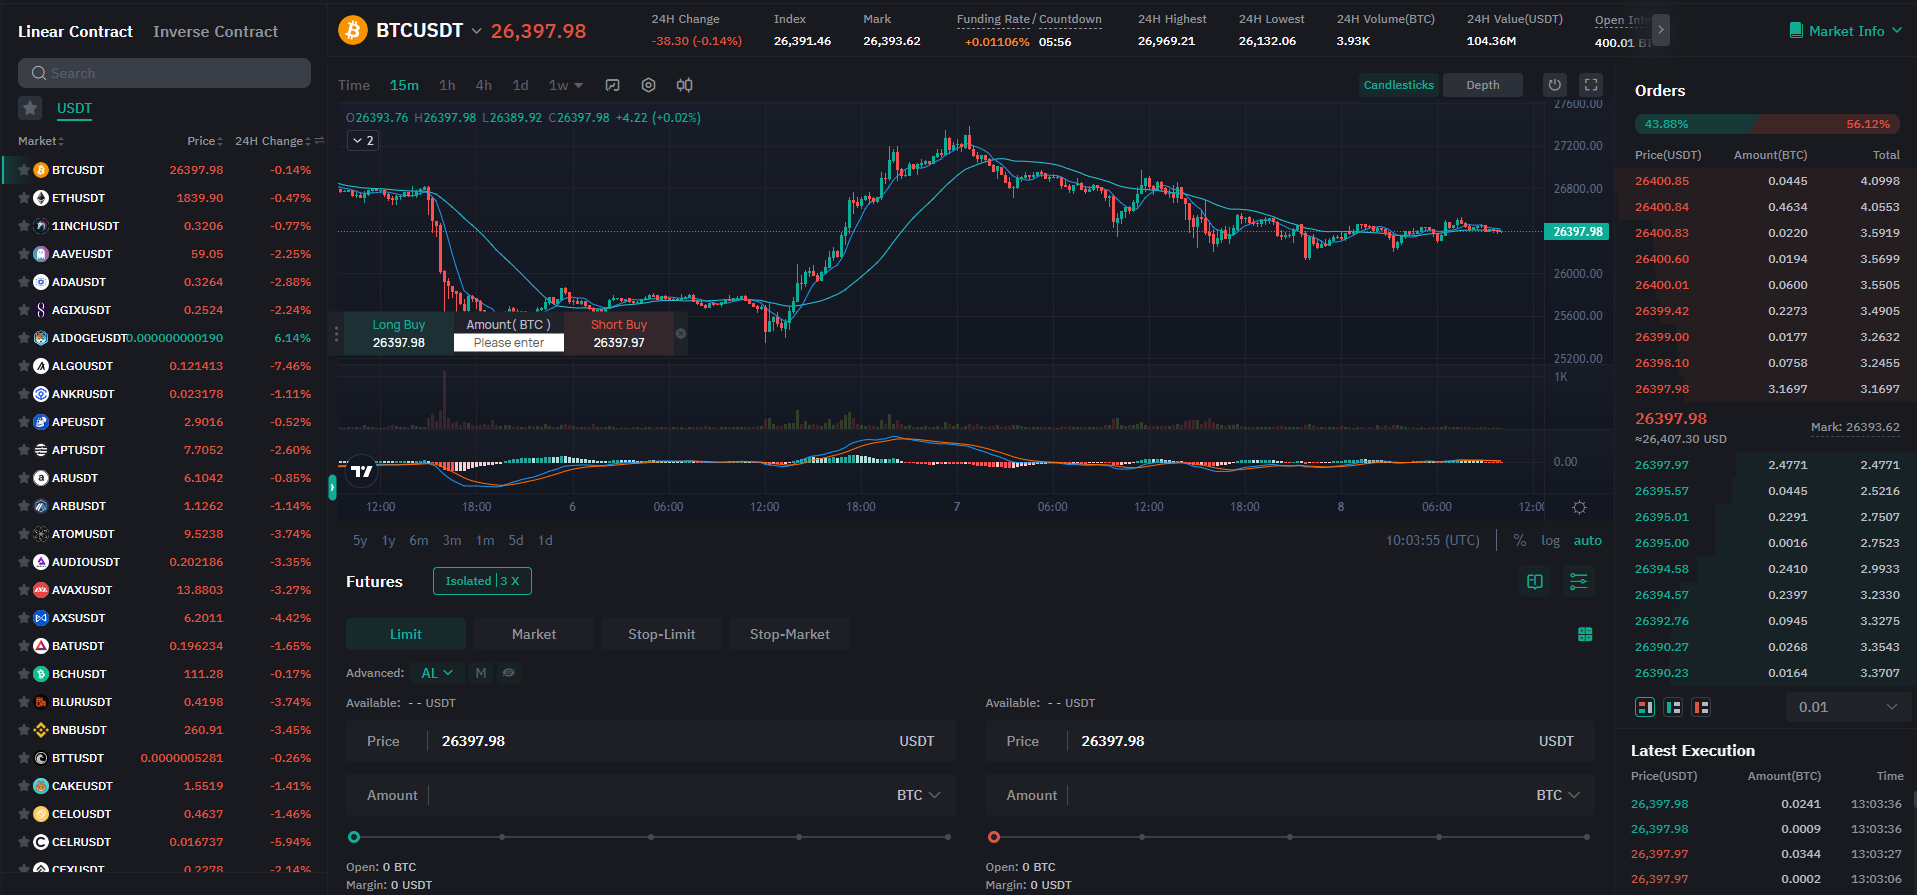Image resolution: width=1917 pixels, height=895 pixels.
Task: Click the eye-like advanced option icon
Action: tap(508, 673)
